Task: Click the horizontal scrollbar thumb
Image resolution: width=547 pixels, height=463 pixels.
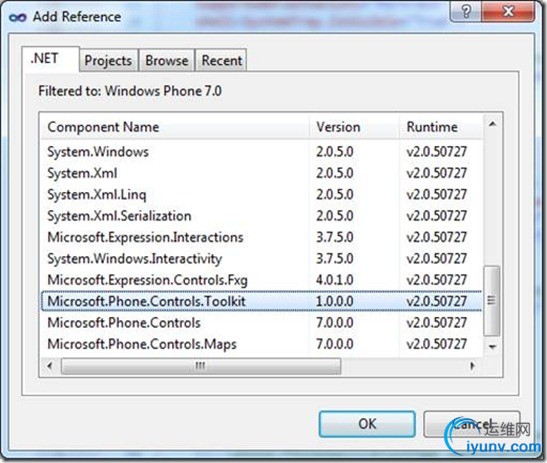Action: [201, 366]
